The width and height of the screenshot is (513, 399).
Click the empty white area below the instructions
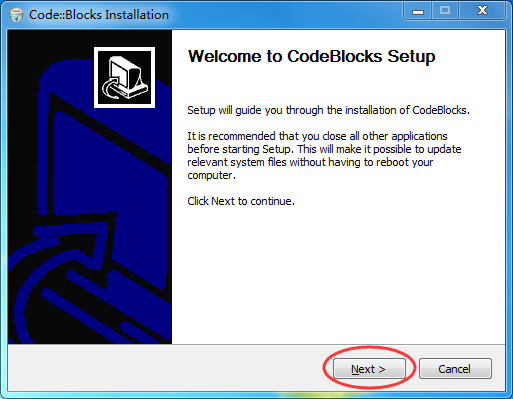point(338,273)
